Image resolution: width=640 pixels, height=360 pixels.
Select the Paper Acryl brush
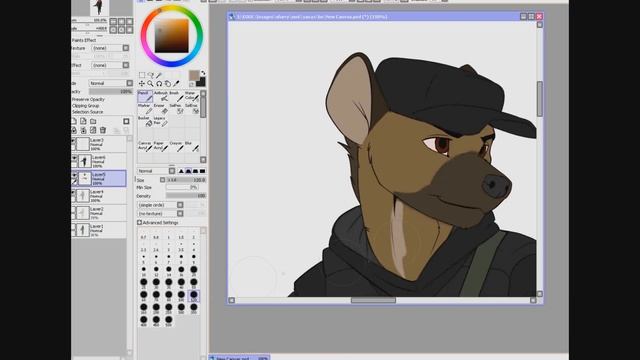coord(161,147)
